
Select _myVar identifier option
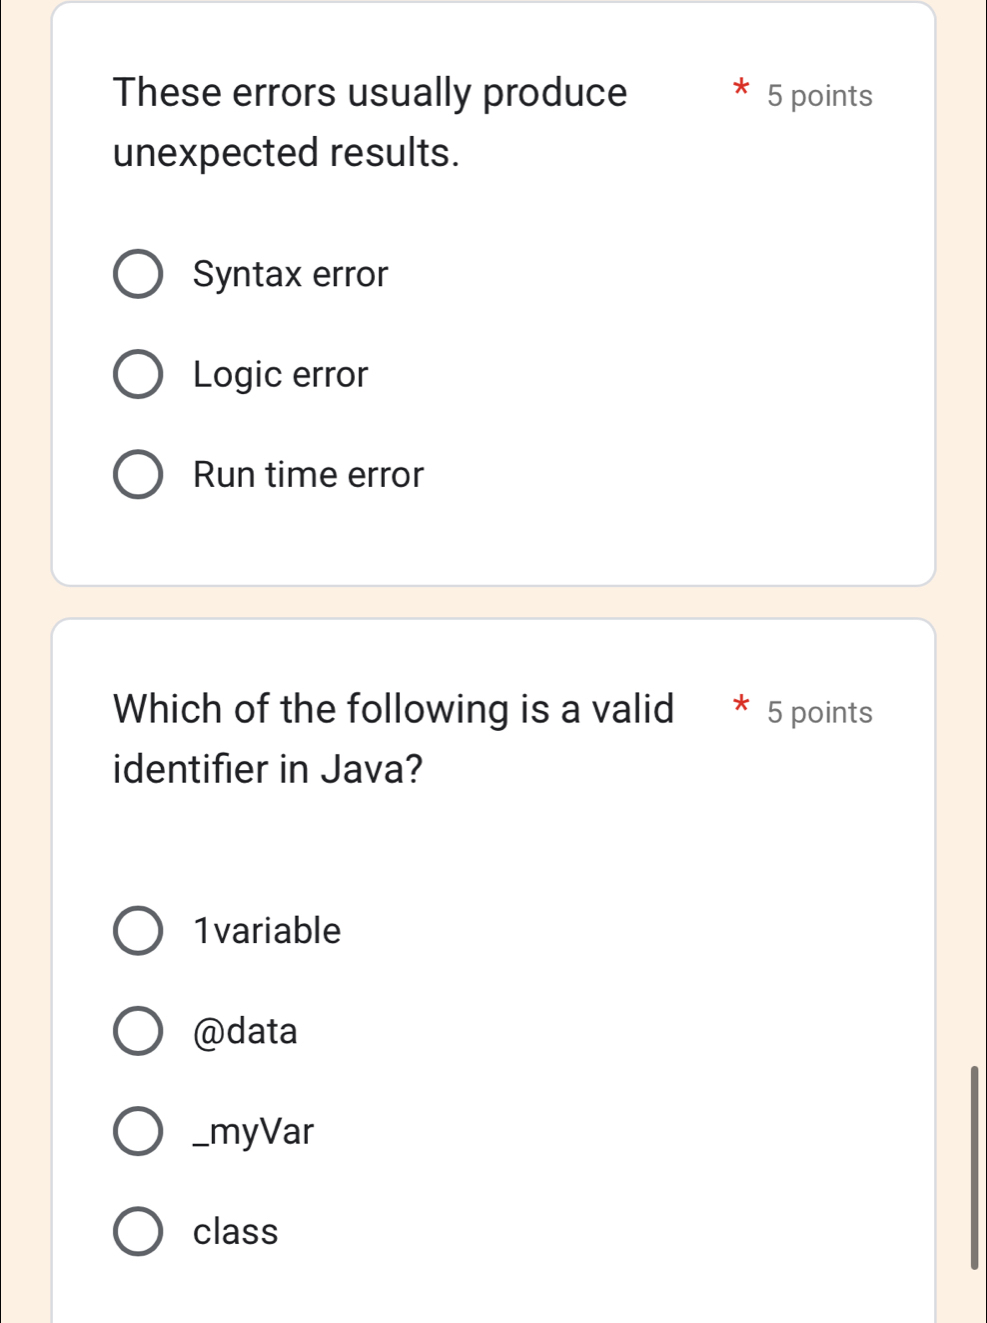[x=139, y=1132]
